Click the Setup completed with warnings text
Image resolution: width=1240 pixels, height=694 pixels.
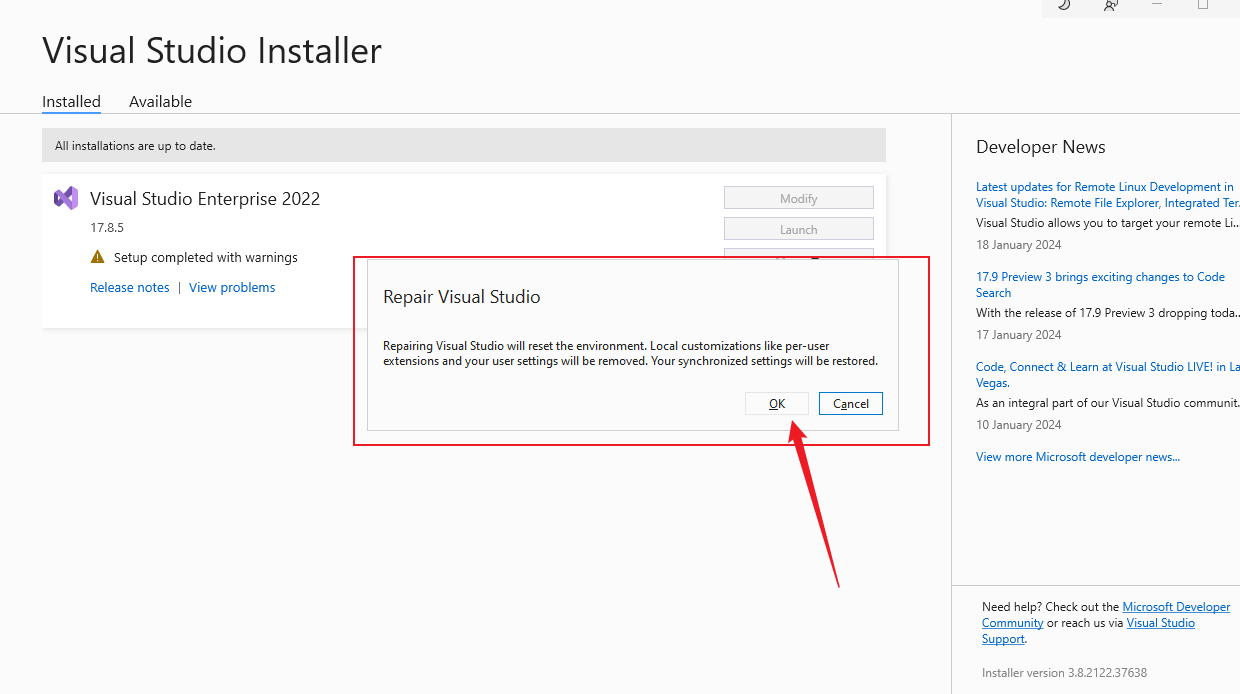tap(206, 257)
